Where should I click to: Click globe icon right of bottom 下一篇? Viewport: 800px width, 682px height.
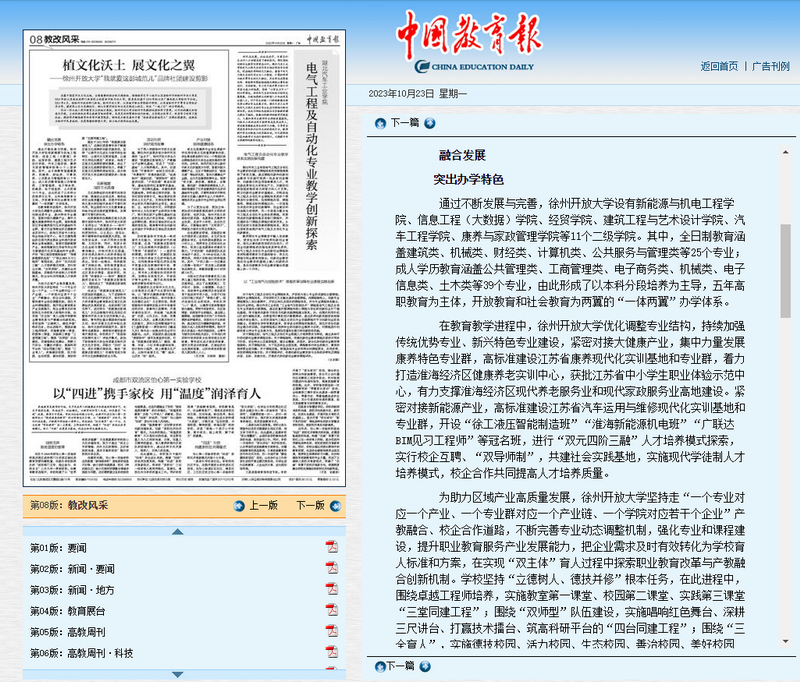(426, 667)
